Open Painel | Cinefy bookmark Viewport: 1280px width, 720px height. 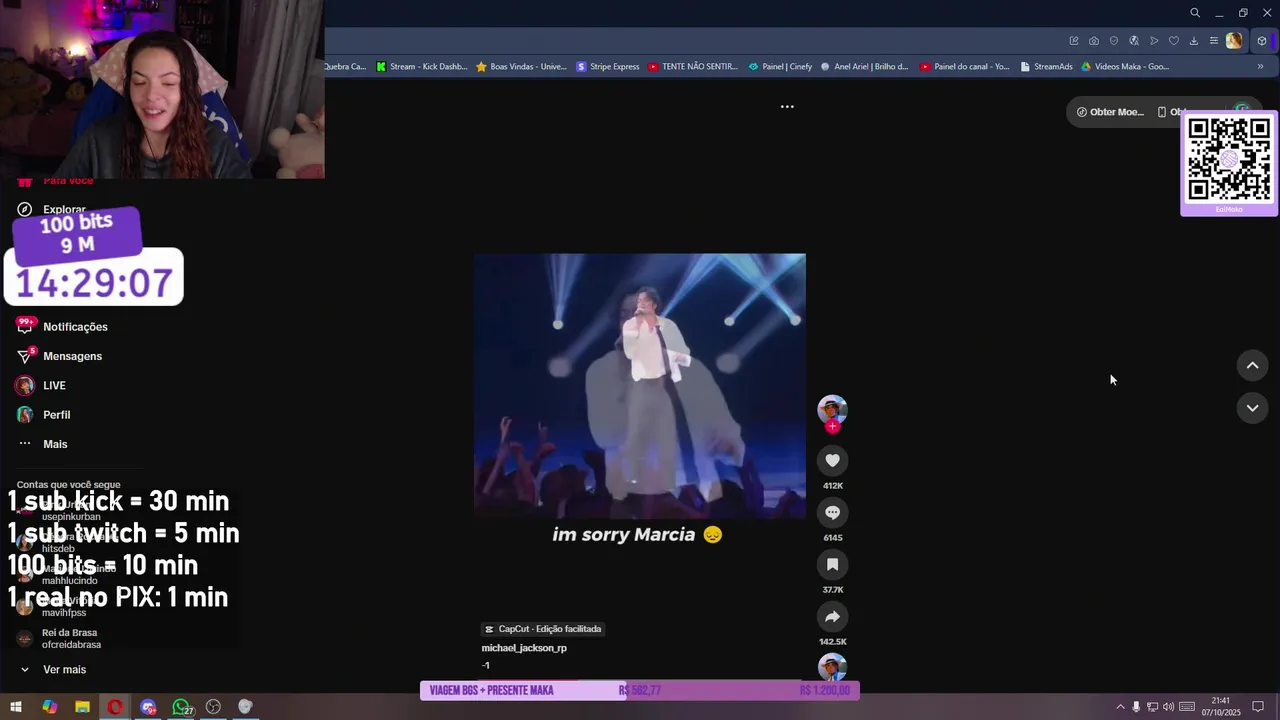[780, 67]
